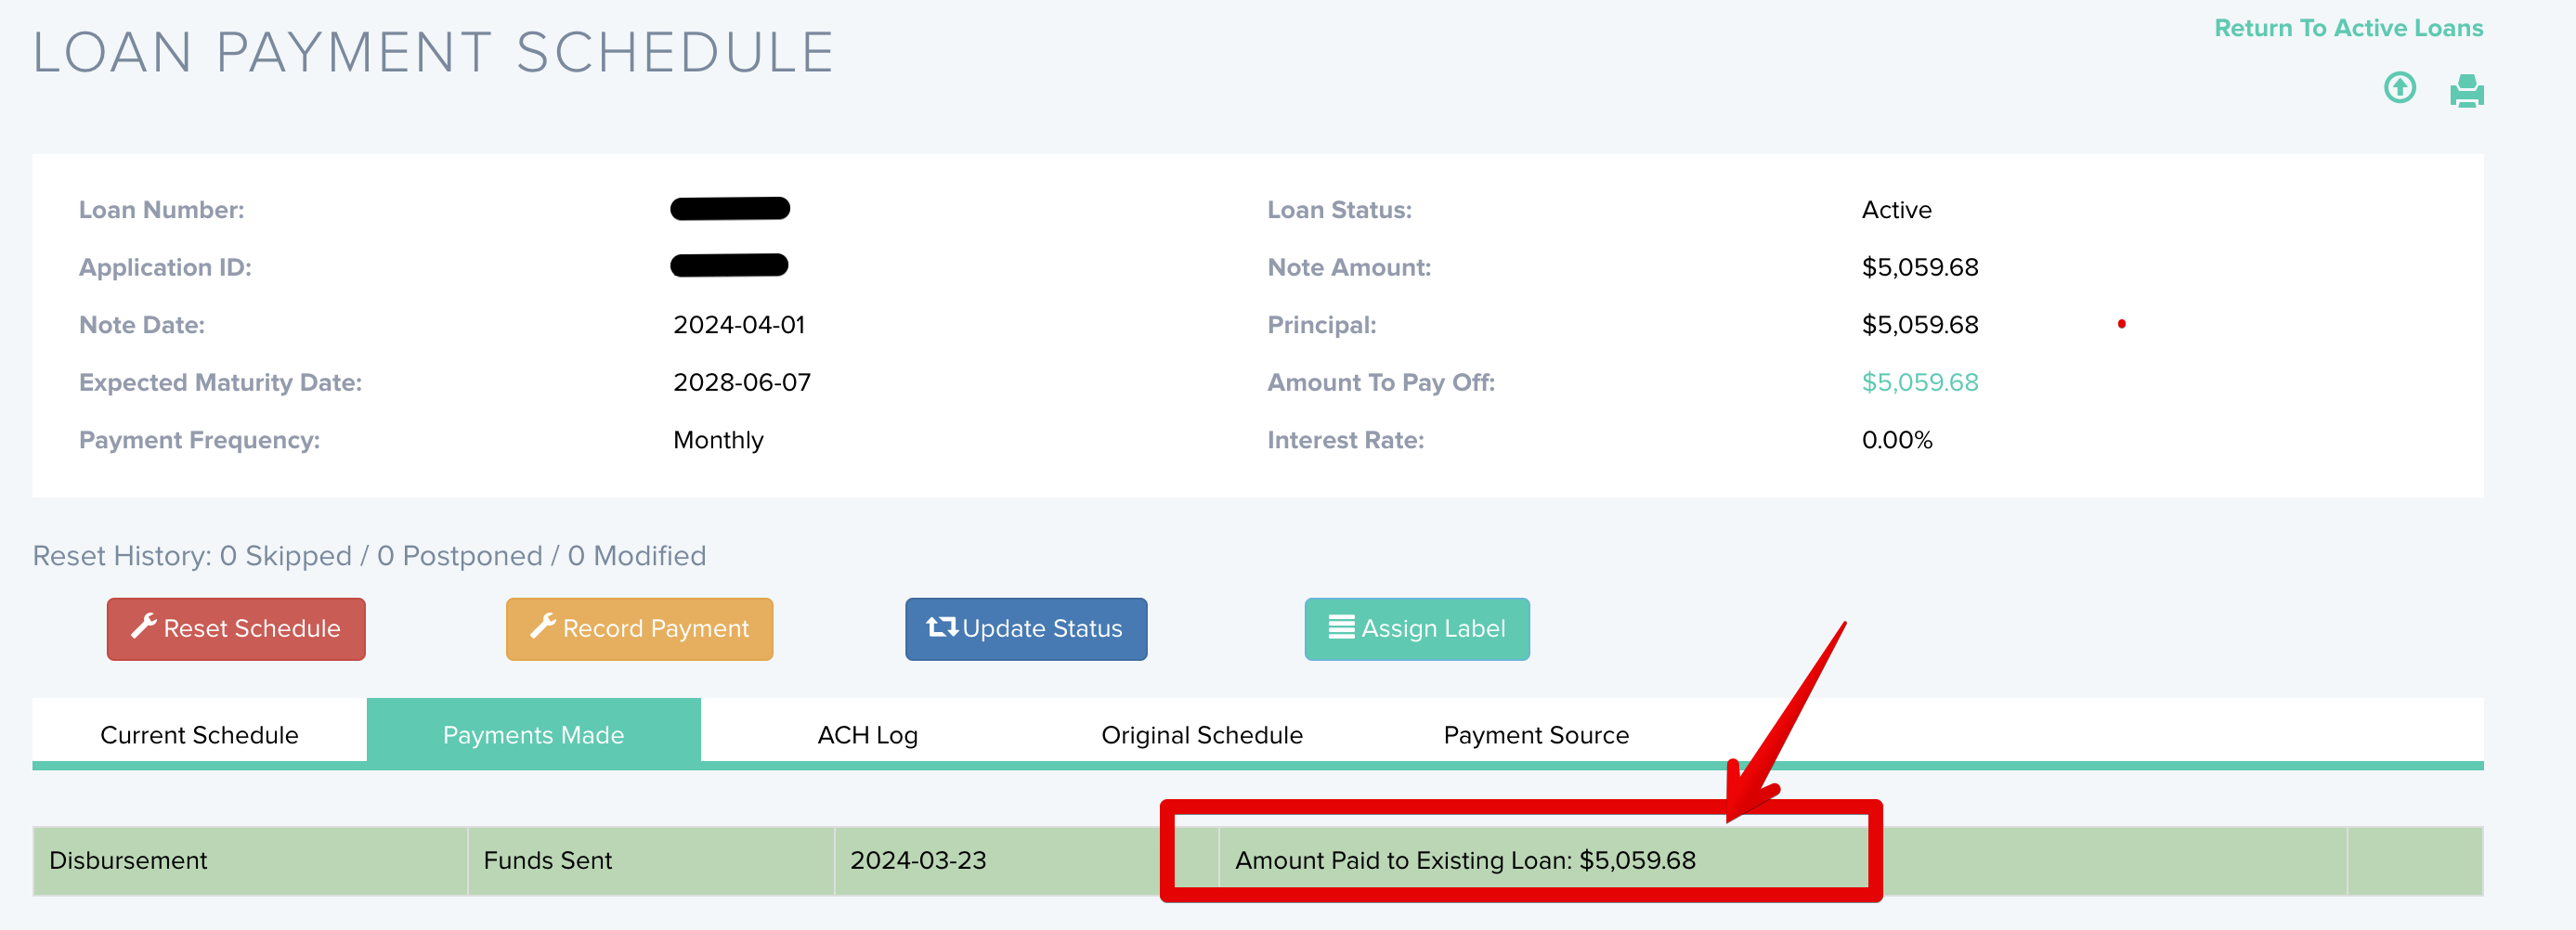Click the wrench icon on Record Payment
Viewport: 2576px width, 930px height.
(543, 626)
